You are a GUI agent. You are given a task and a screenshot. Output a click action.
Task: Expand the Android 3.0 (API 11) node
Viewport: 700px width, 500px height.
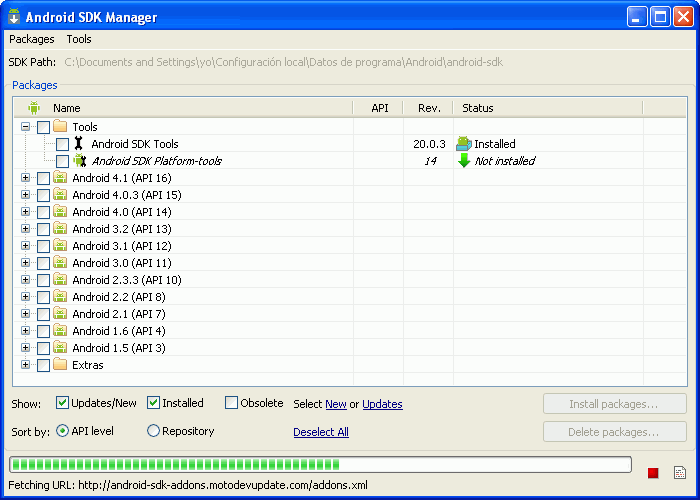(25, 262)
